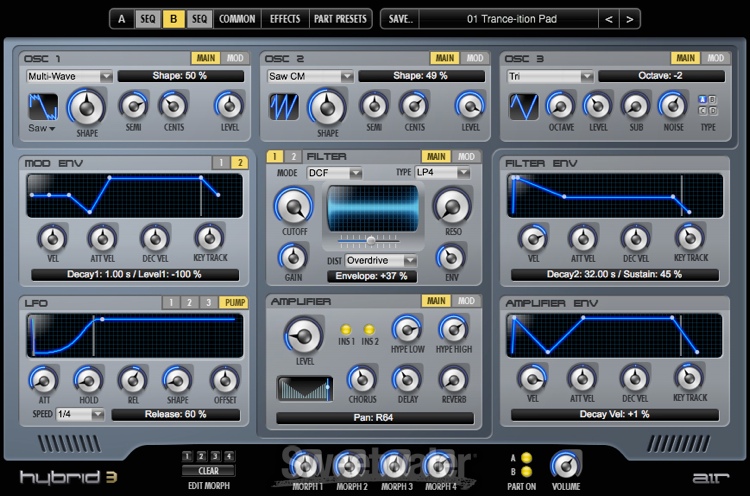The image size is (750, 496).
Task: Open the DIST Overdrive dropdown
Action: pos(381,260)
